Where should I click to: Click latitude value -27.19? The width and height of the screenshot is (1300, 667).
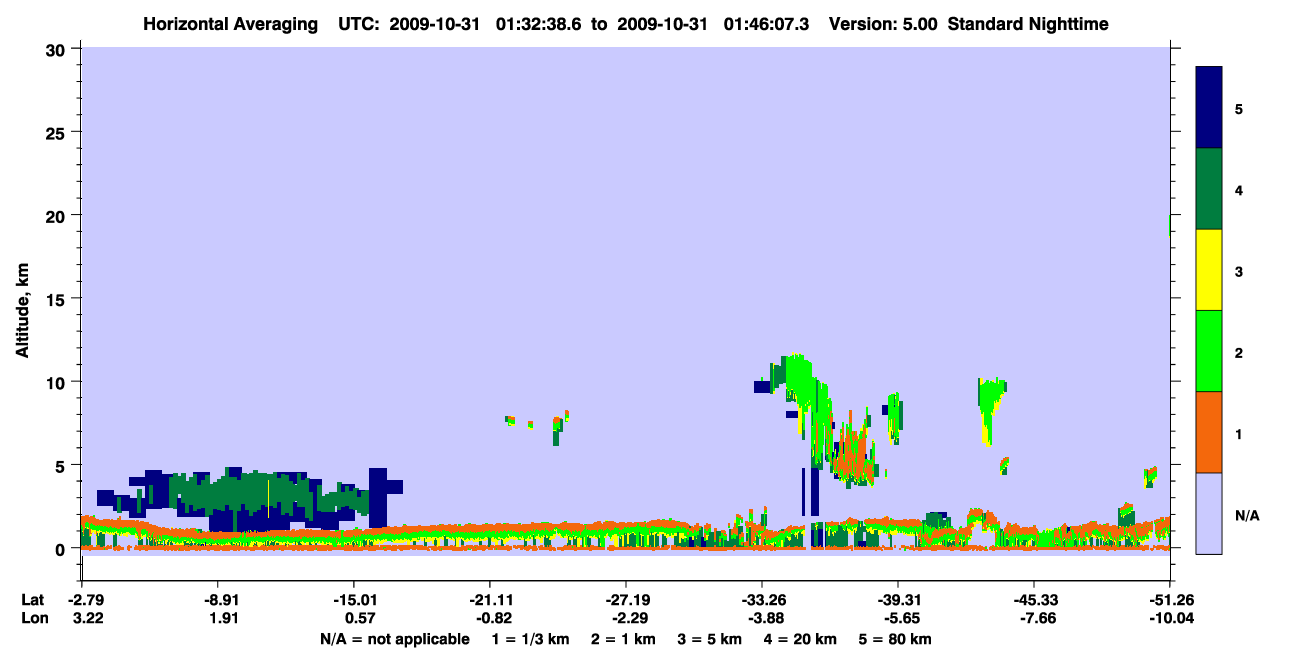(x=625, y=600)
